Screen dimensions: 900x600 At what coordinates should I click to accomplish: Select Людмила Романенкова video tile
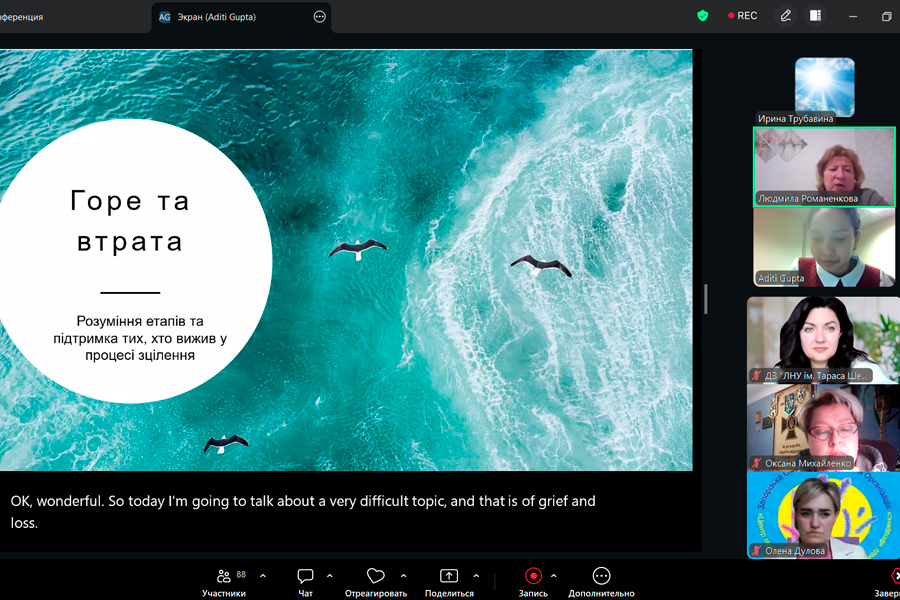824,167
